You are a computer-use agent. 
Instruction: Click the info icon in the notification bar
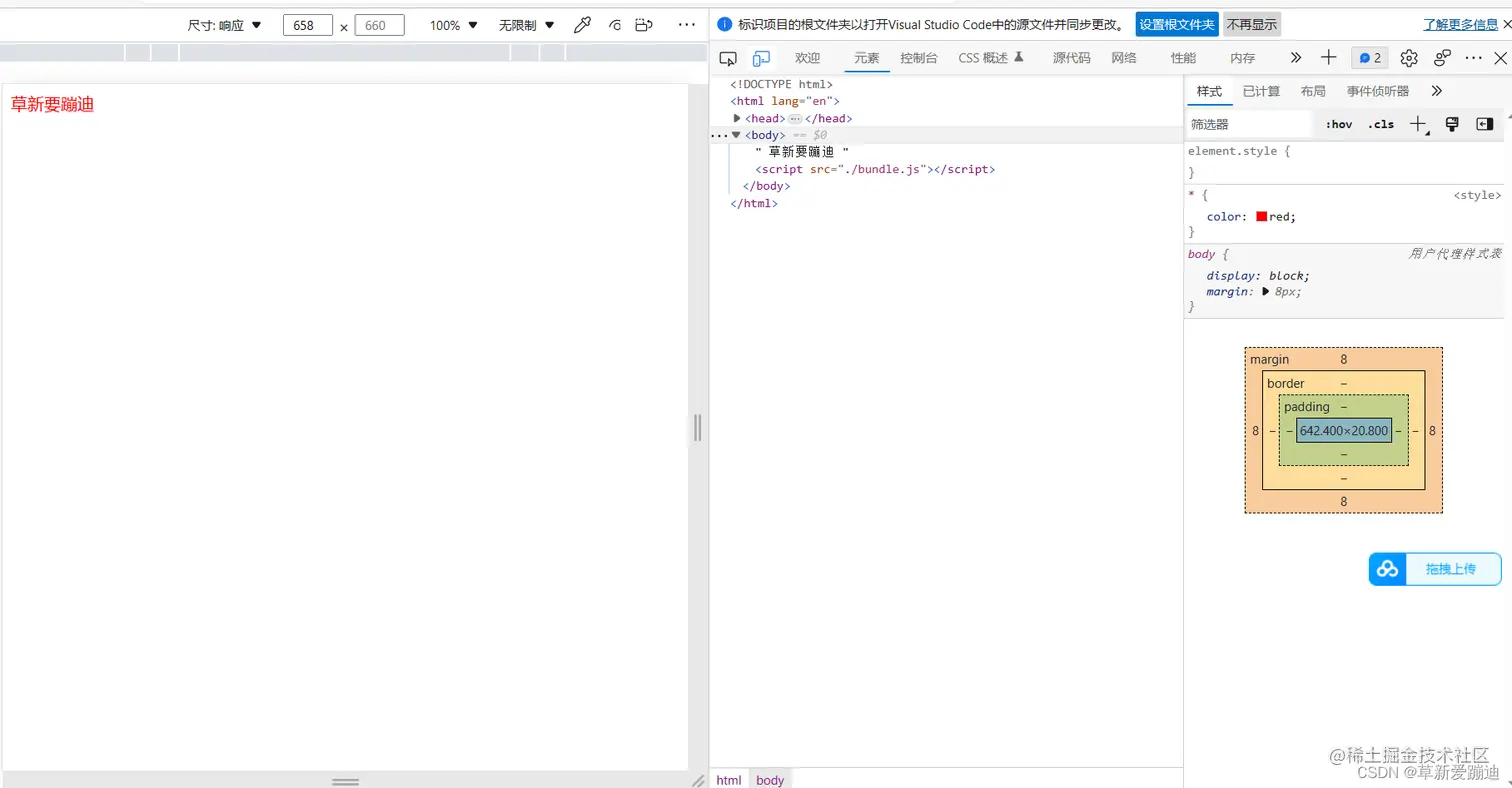(726, 25)
